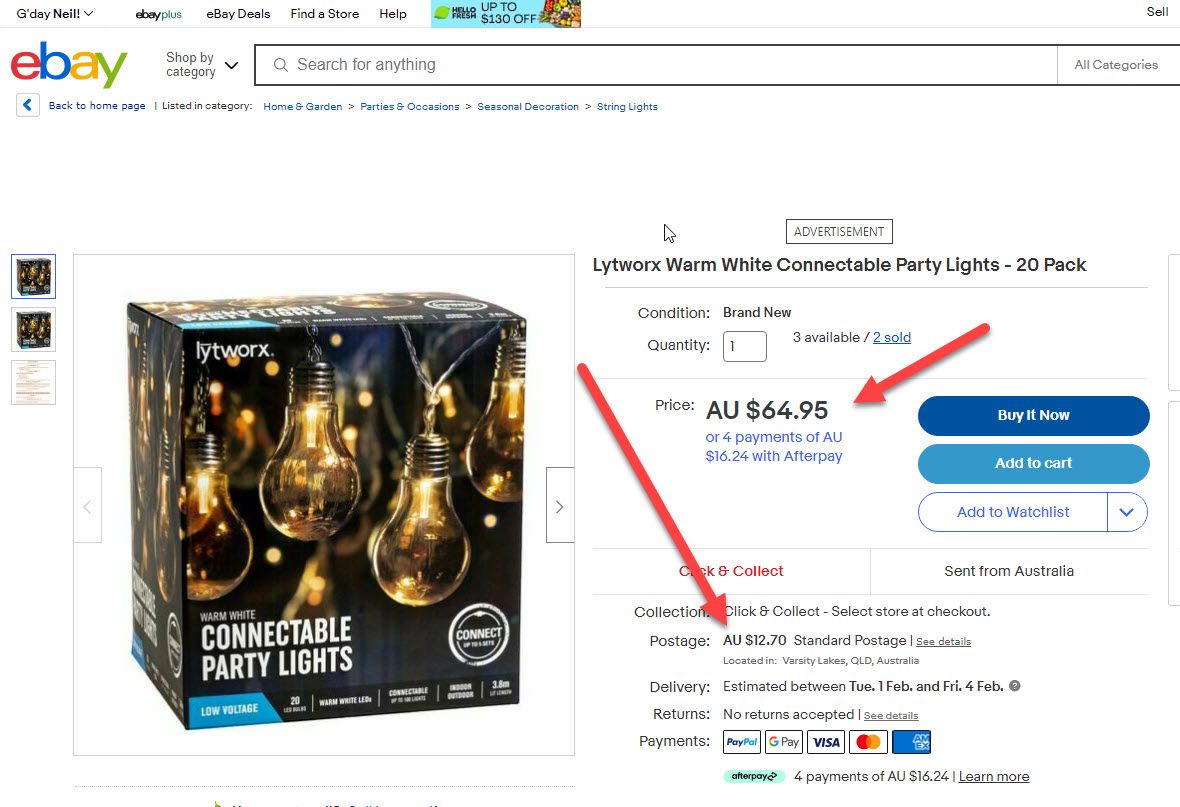
Task: Show next product image with right arrow
Action: click(x=560, y=506)
